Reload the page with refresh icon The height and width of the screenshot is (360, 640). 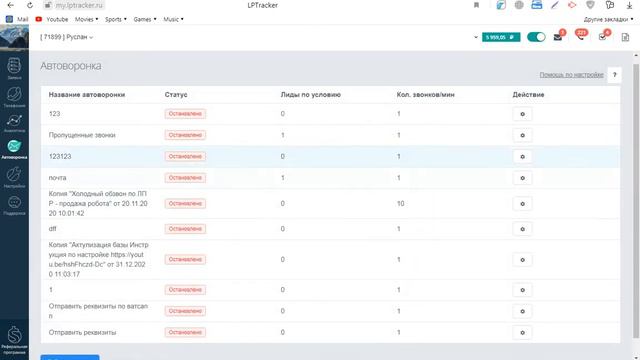[x=30, y=5]
